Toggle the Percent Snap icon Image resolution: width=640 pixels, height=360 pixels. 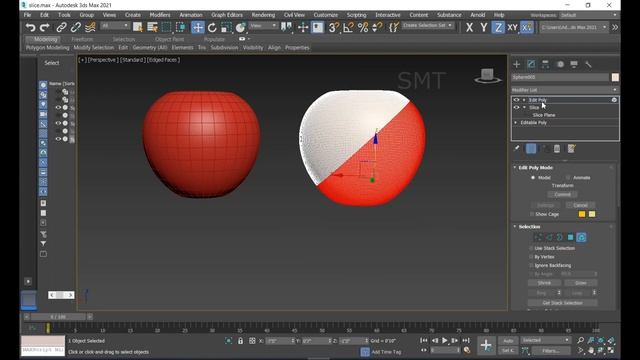(363, 27)
